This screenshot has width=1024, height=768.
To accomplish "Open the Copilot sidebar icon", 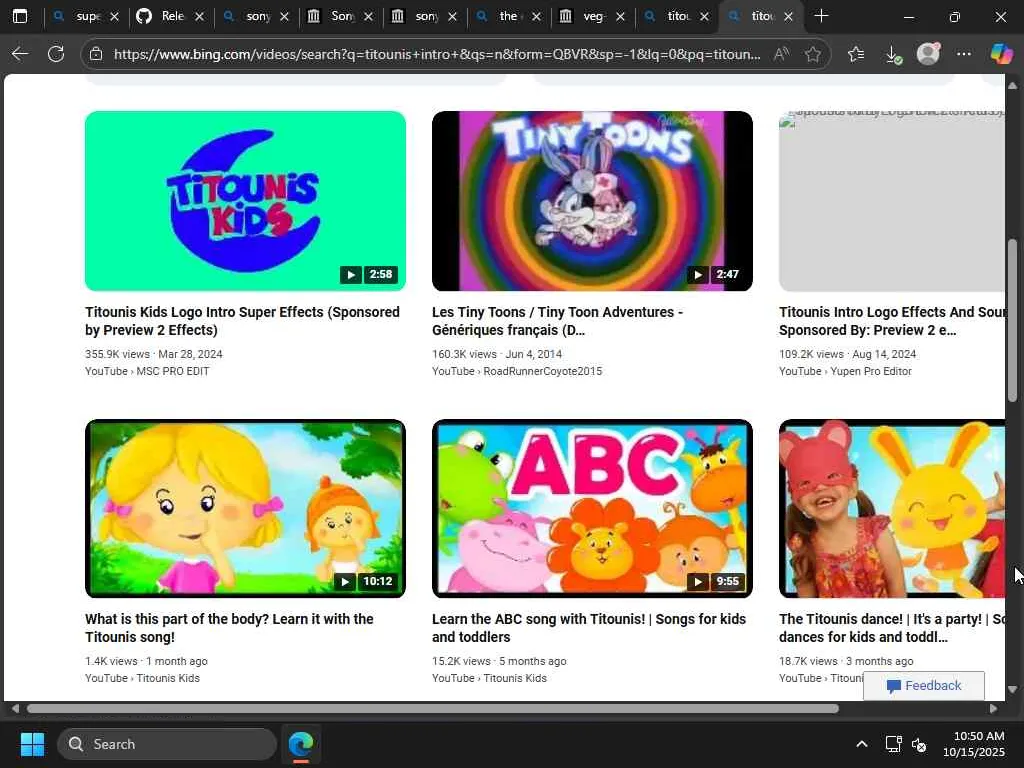I will (x=1001, y=54).
